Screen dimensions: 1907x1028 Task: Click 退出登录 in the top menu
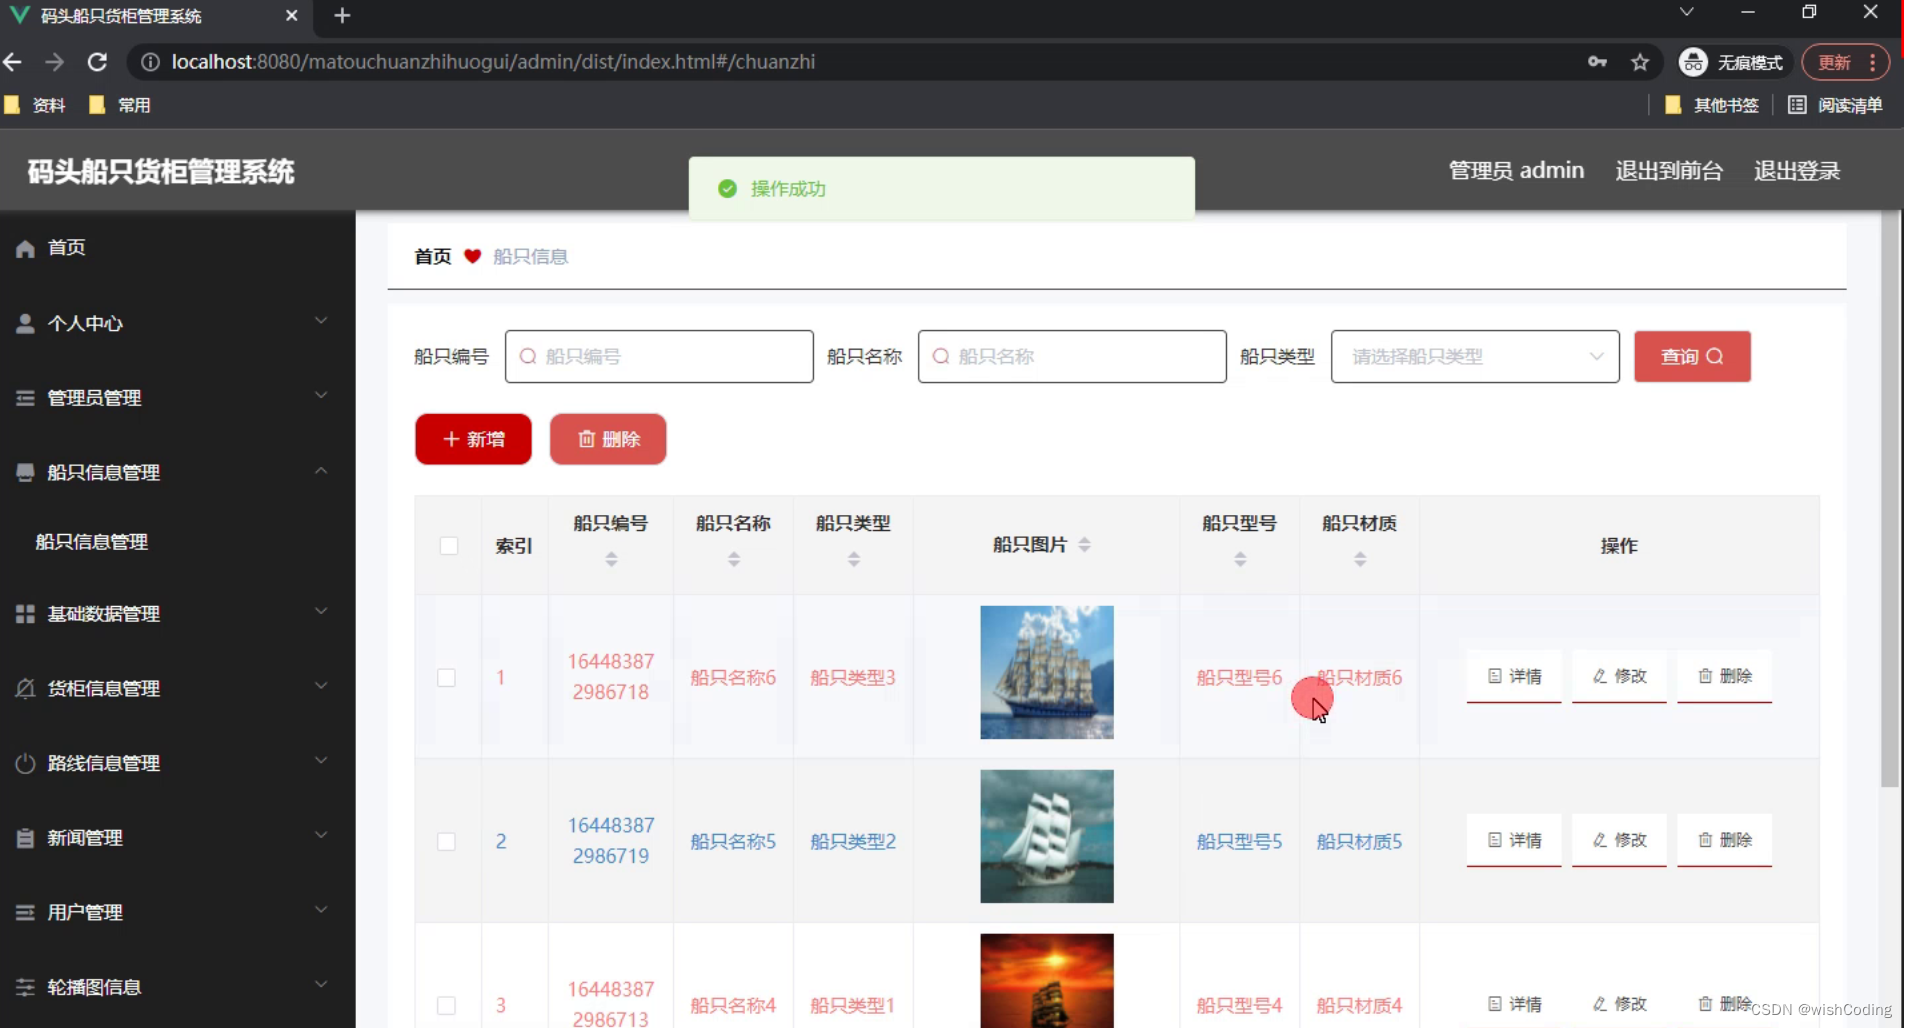pos(1796,170)
